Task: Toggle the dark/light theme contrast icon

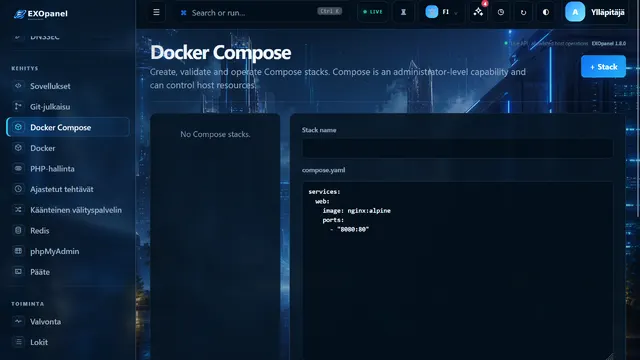Action: [546, 12]
